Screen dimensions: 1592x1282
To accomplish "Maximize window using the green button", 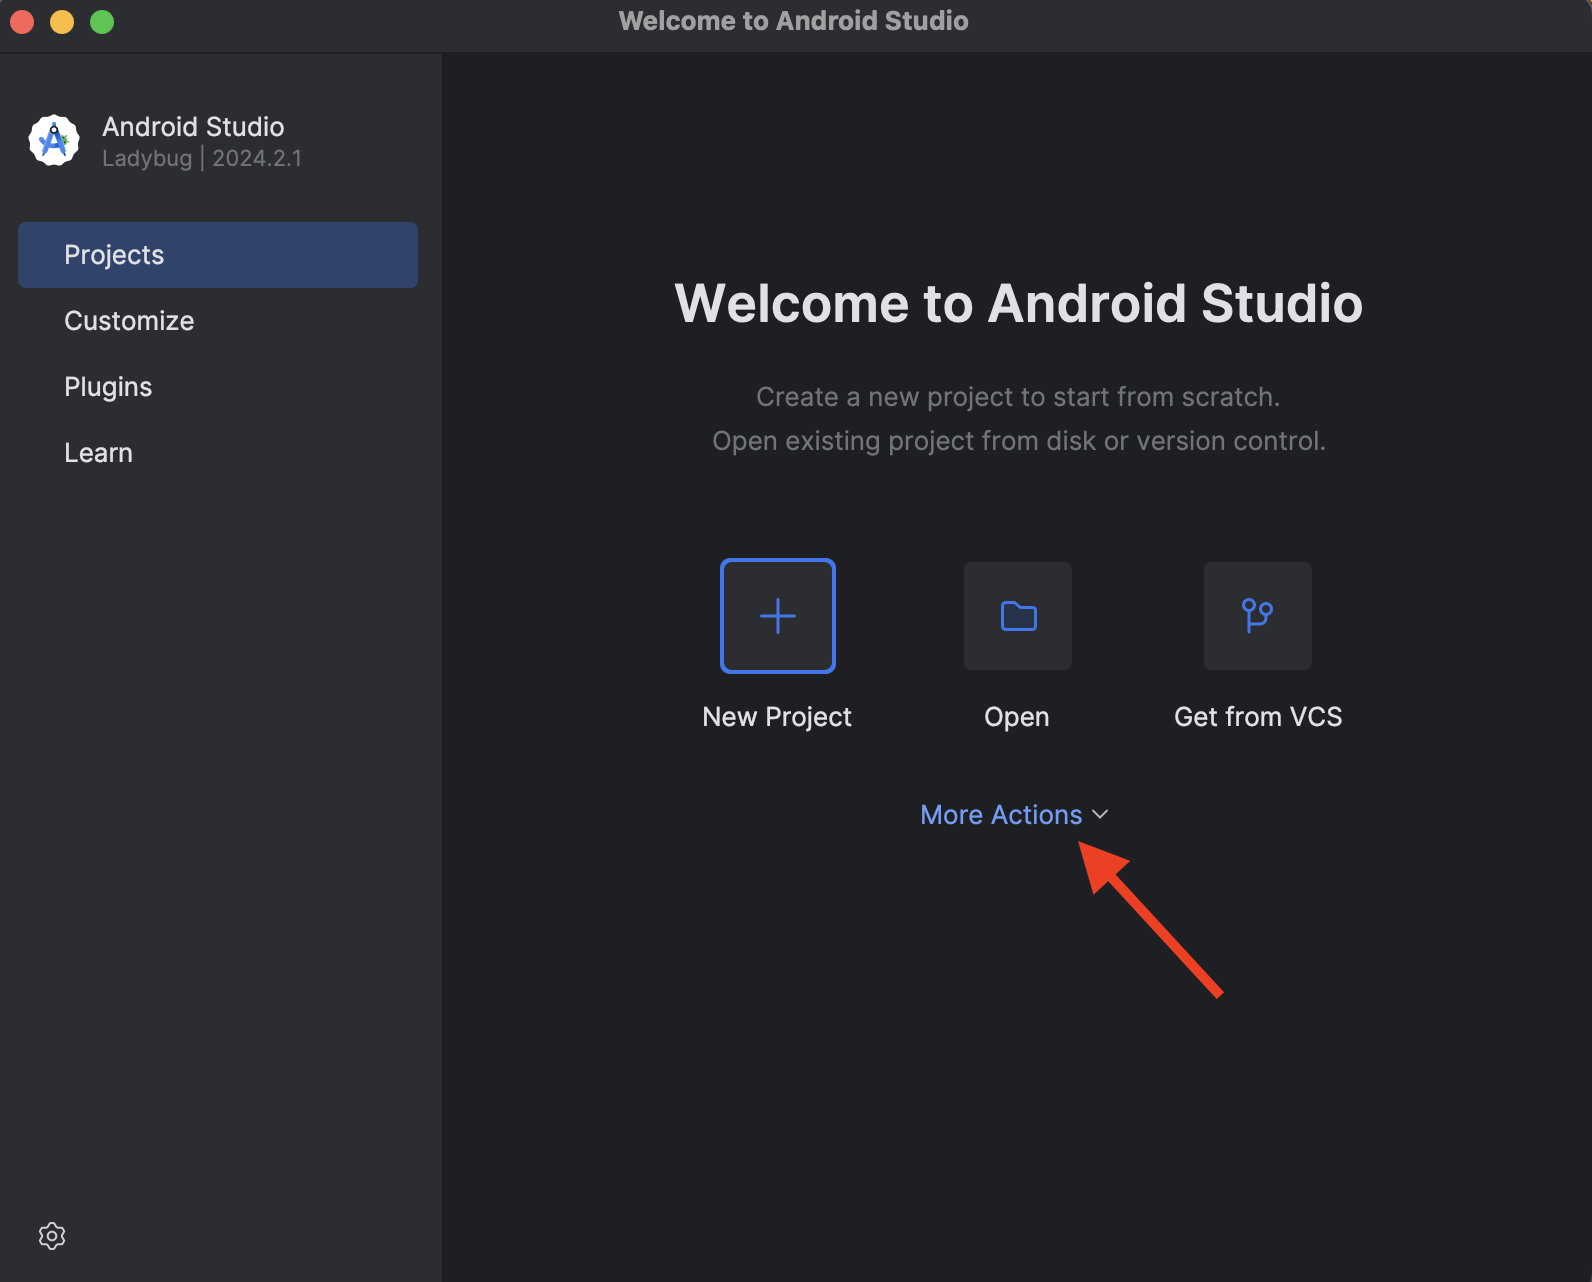I will pyautogui.click(x=102, y=22).
